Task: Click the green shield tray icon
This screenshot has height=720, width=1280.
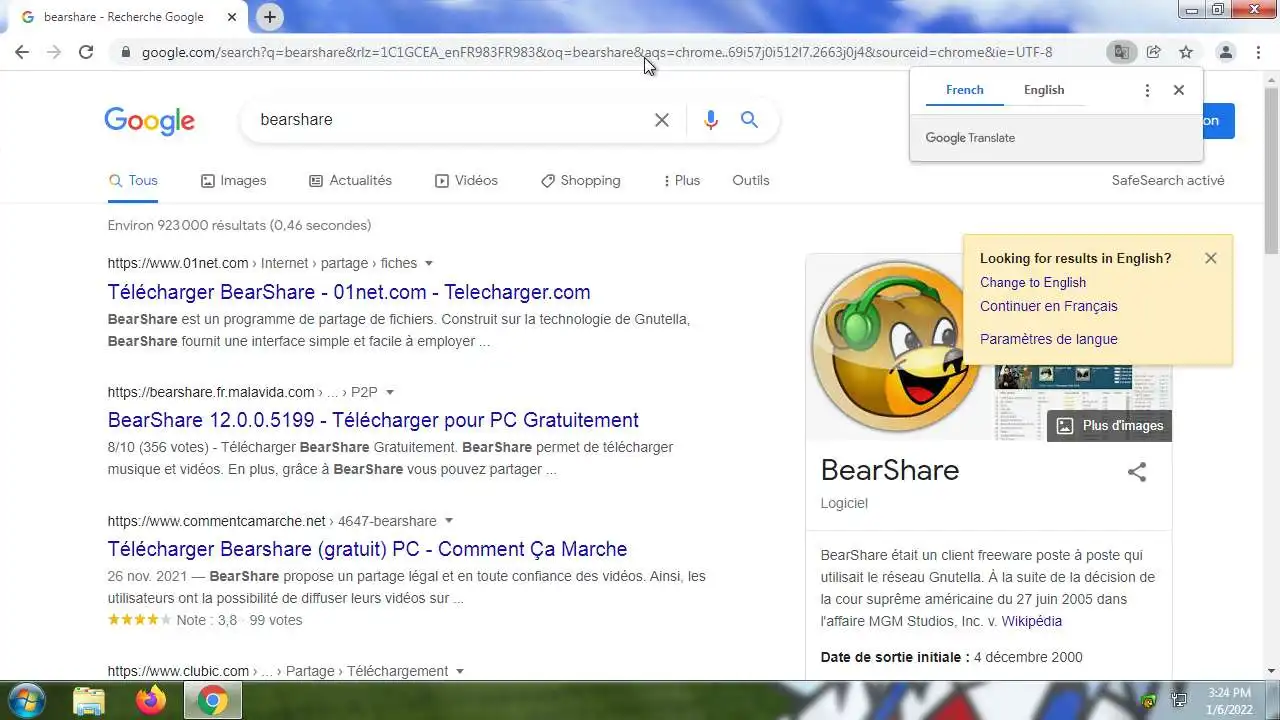Action: point(1149,701)
